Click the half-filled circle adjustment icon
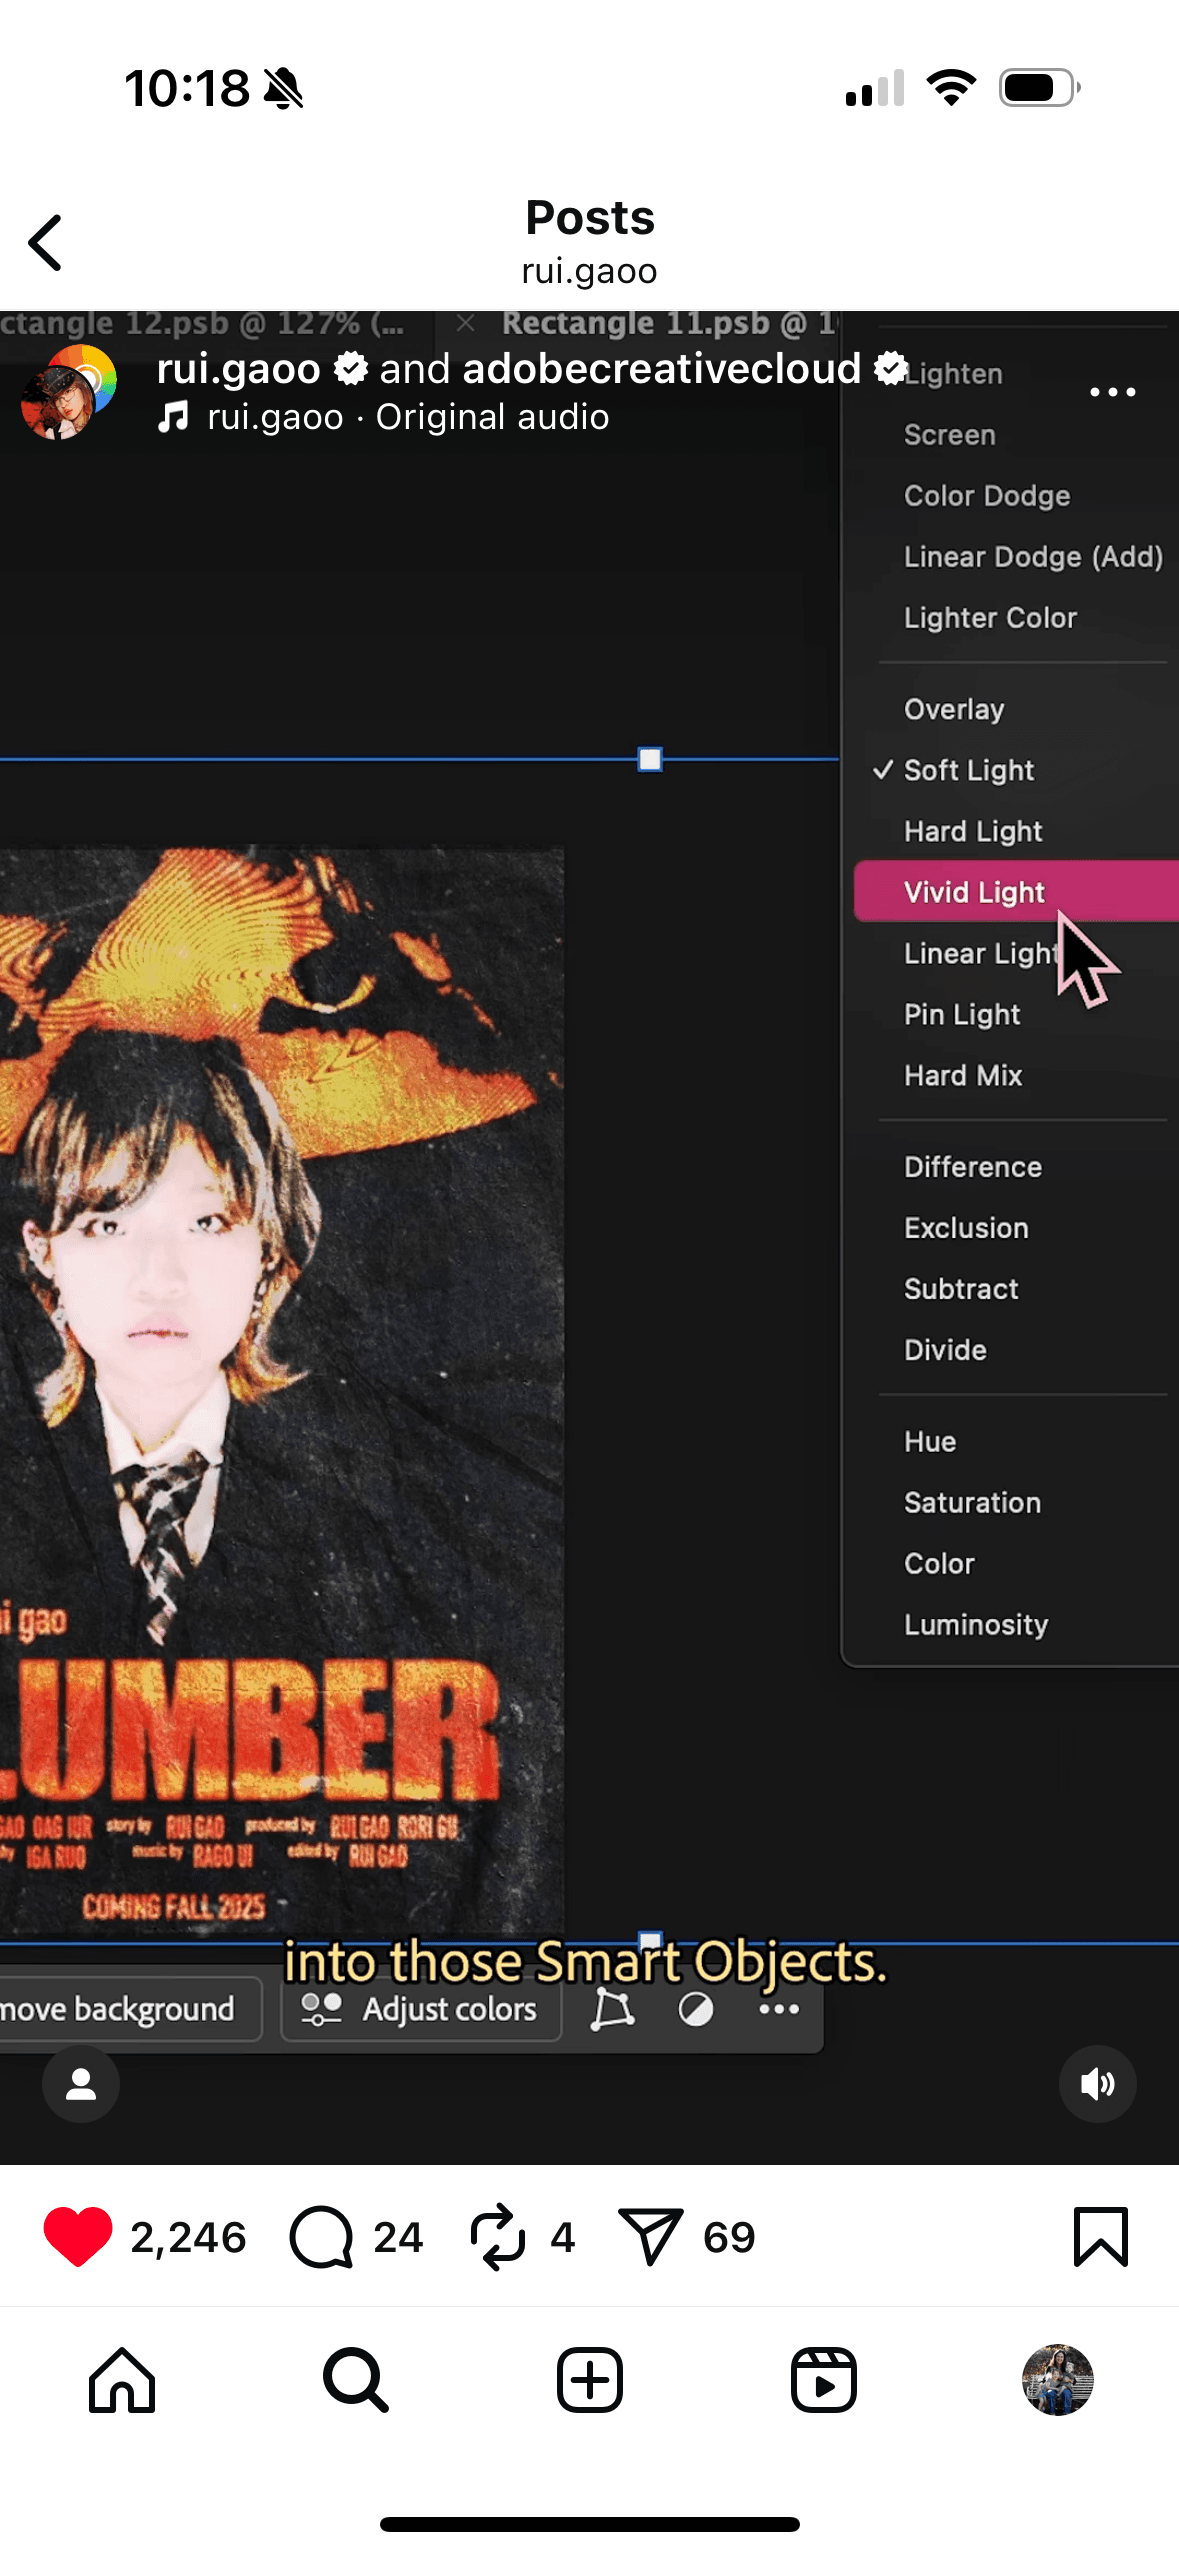Image resolution: width=1179 pixels, height=2556 pixels. pos(696,2009)
